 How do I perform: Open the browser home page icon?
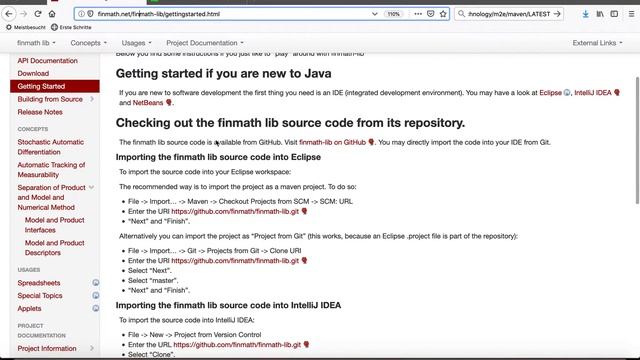pyautogui.click(x=52, y=14)
